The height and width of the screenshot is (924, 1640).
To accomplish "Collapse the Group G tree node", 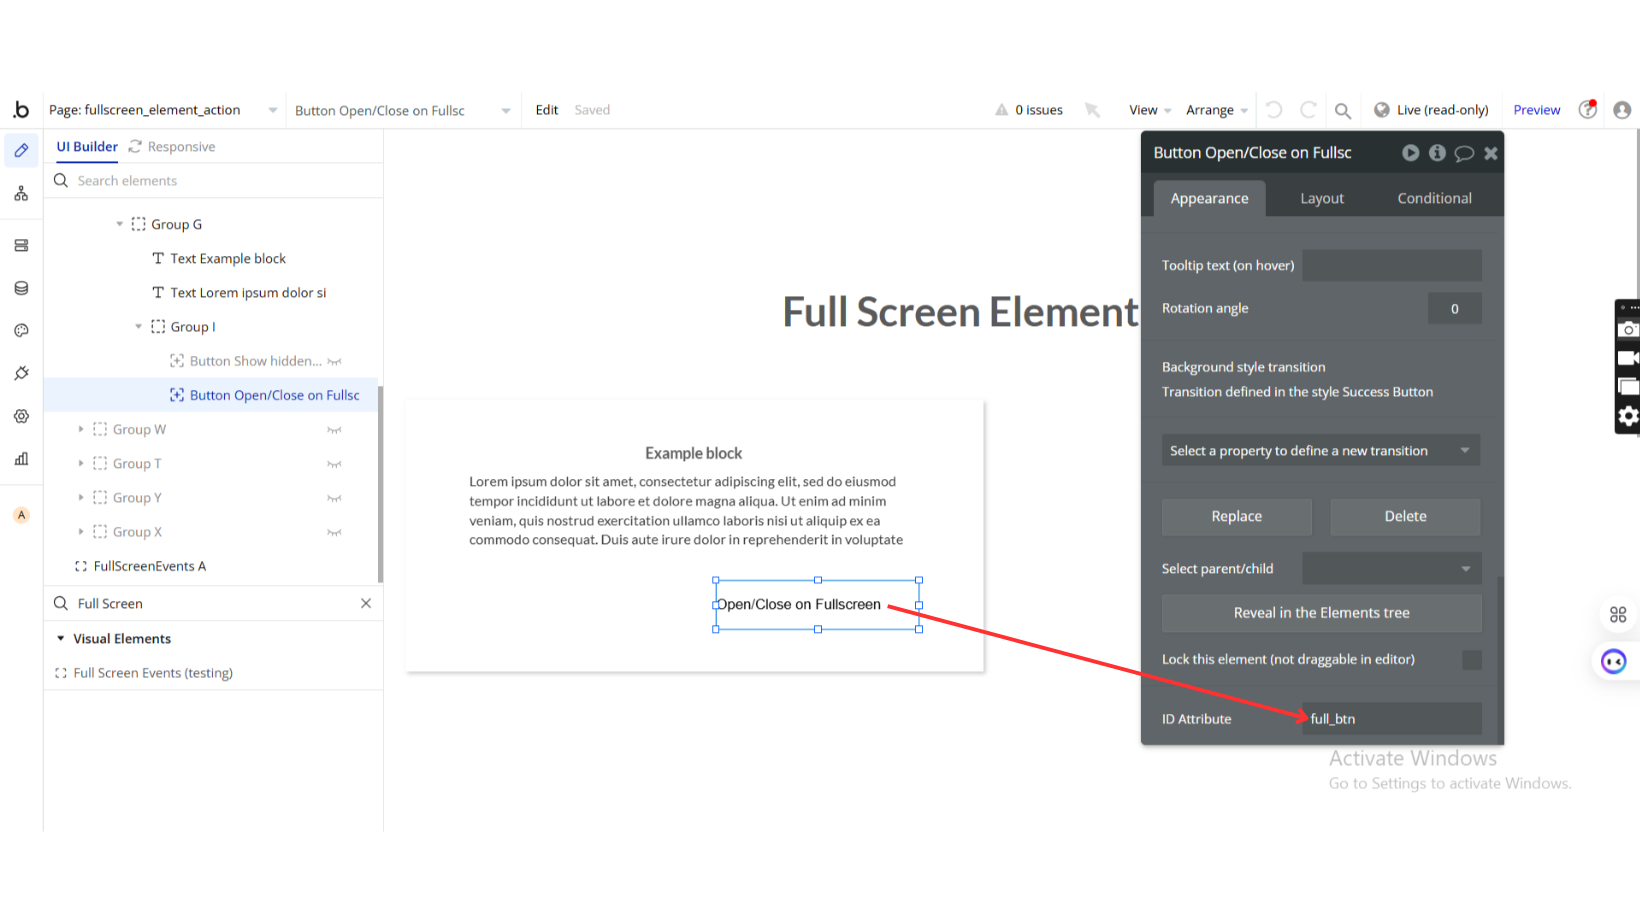I will pyautogui.click(x=120, y=224).
